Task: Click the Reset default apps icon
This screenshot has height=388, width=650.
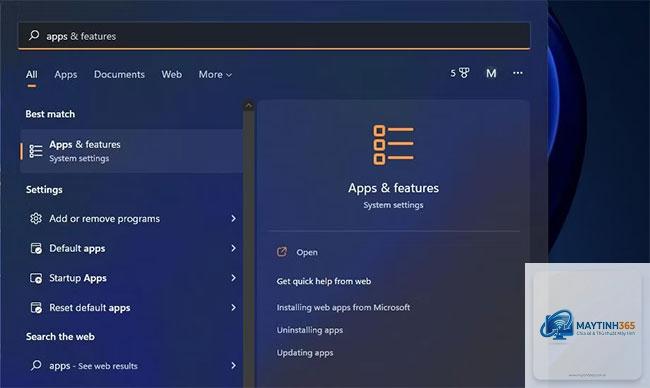Action: [36, 308]
